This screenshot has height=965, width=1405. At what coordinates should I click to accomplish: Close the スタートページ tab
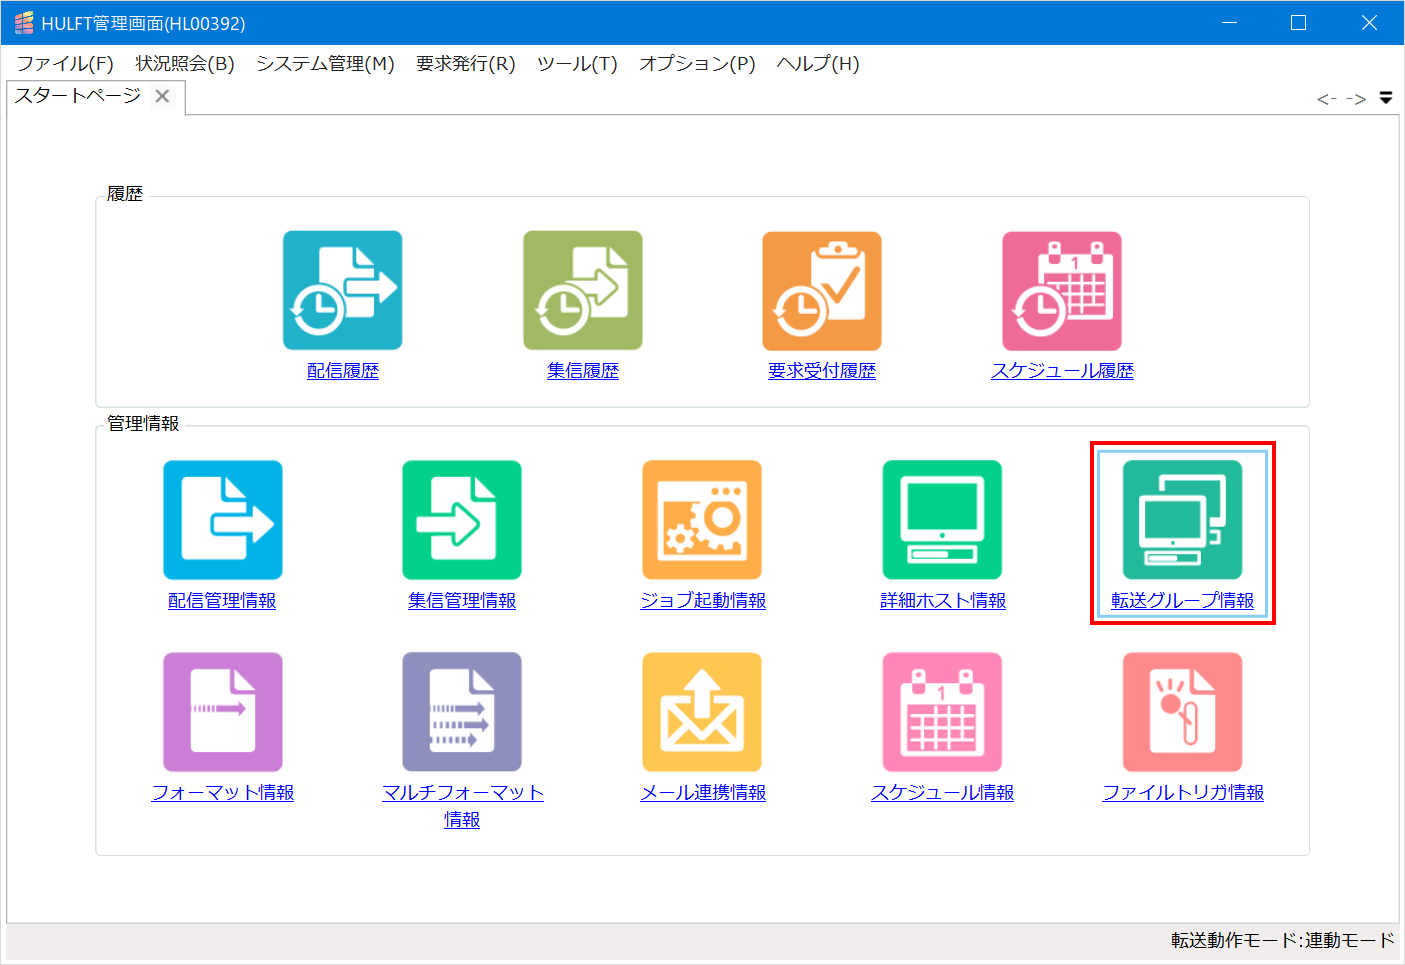[x=162, y=96]
